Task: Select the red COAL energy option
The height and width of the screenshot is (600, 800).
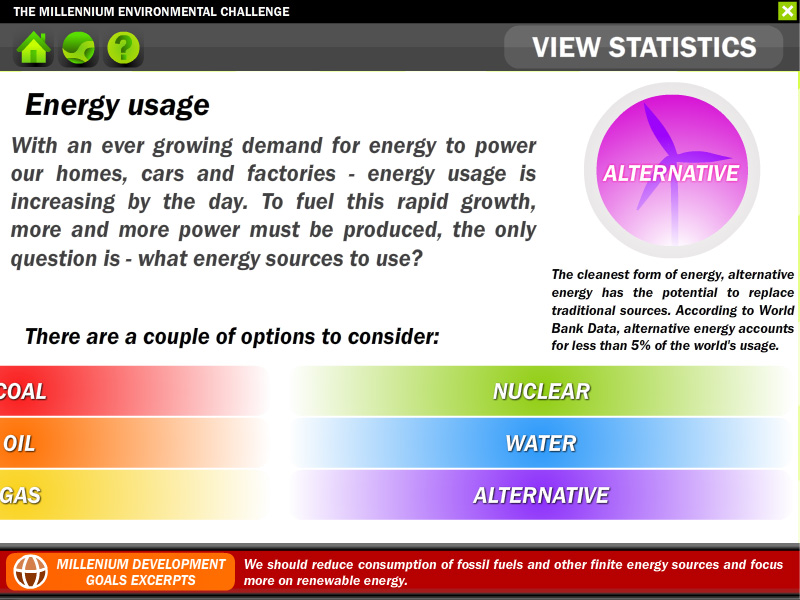Action: coord(134,391)
